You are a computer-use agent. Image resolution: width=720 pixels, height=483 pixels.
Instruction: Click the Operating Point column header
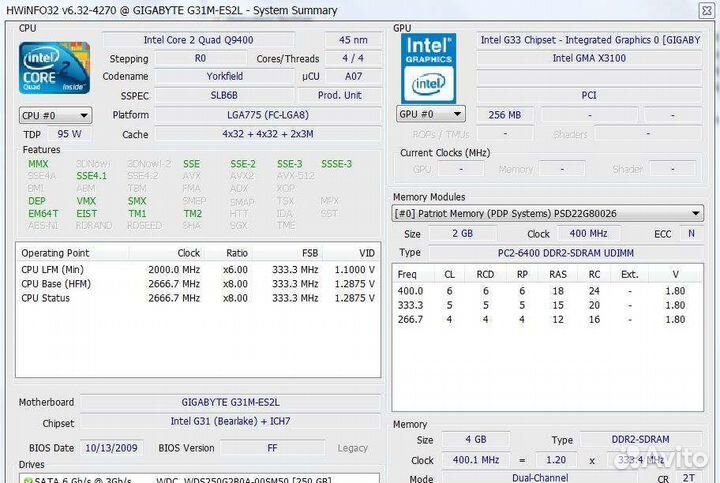click(73, 253)
